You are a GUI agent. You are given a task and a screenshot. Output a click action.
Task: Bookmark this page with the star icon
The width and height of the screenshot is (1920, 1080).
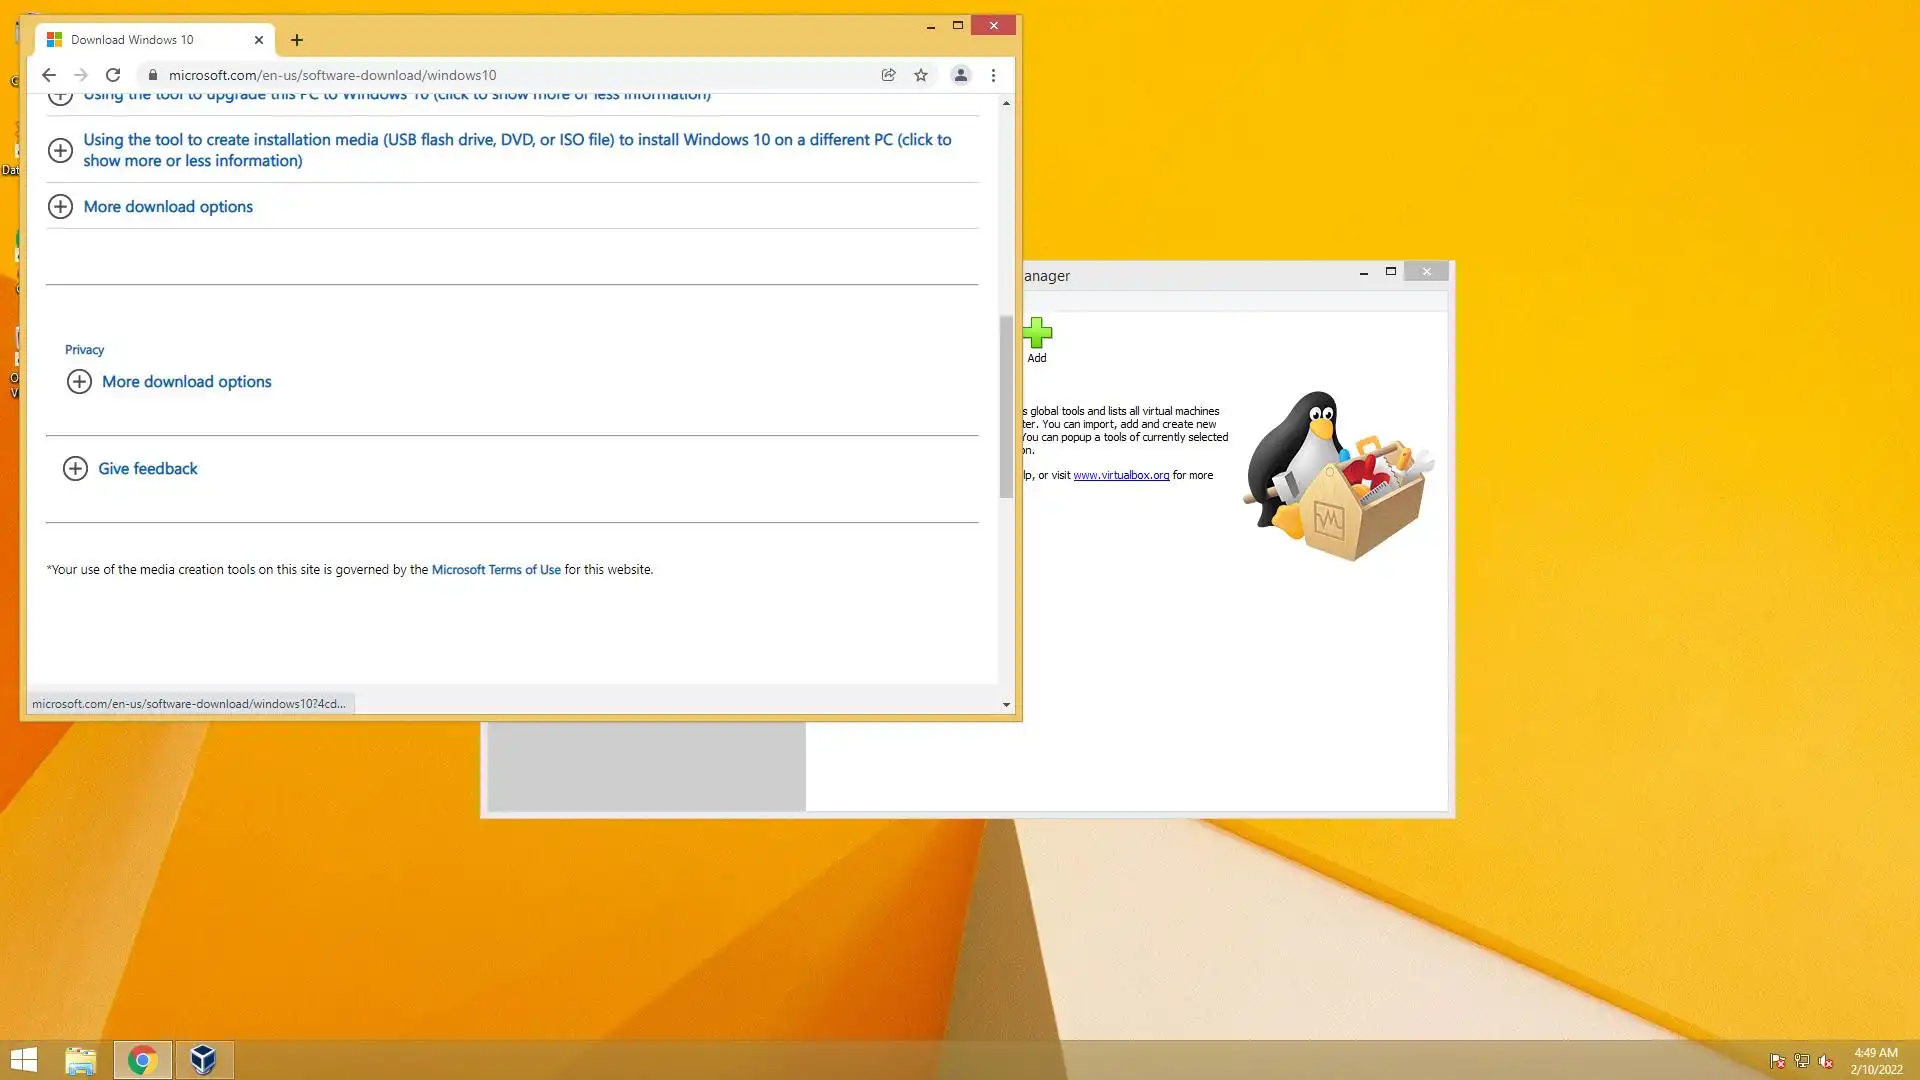(x=920, y=75)
